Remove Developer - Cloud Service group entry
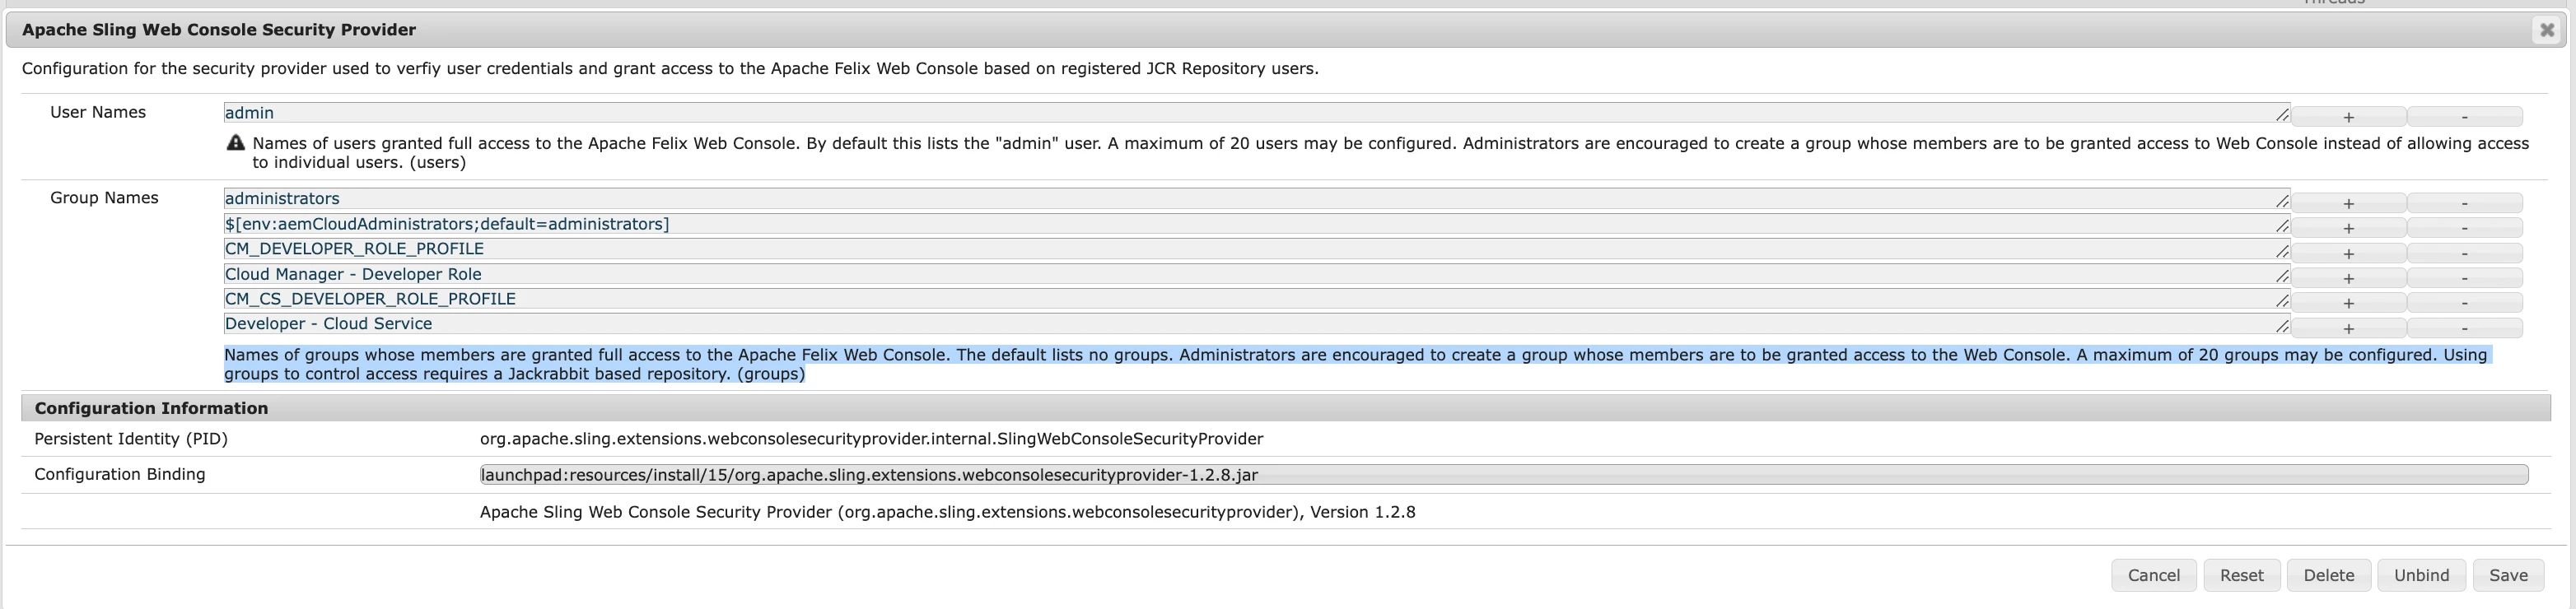The width and height of the screenshot is (2576, 609). (2464, 328)
